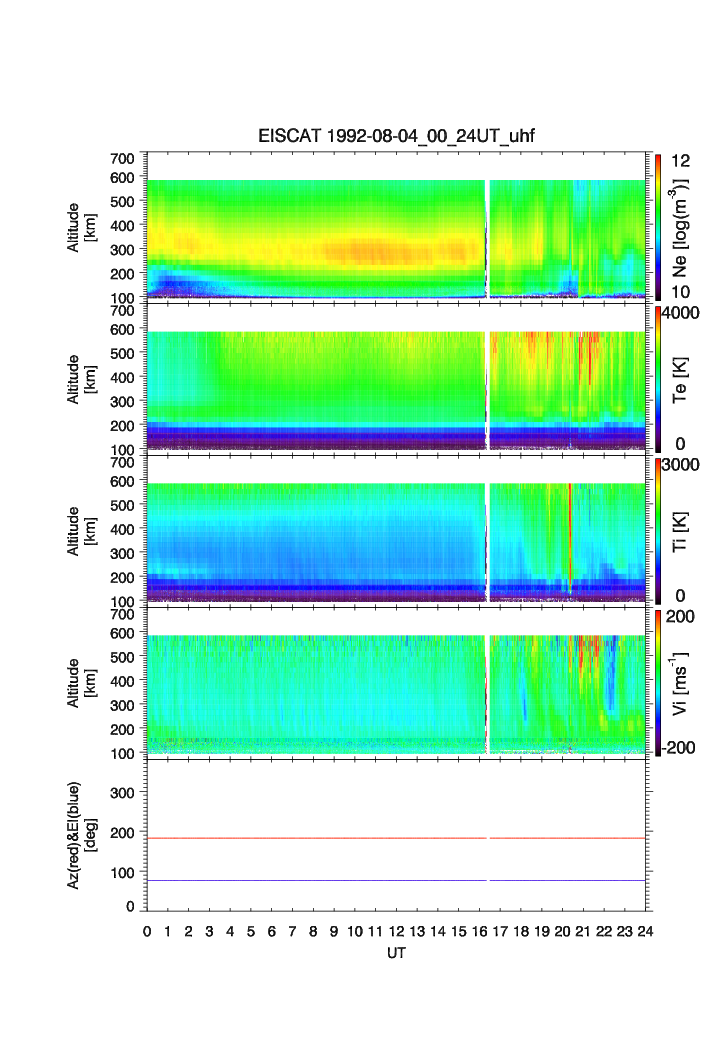
Task: Click the 20 tick on UT axis
Action: pyautogui.click(x=562, y=931)
